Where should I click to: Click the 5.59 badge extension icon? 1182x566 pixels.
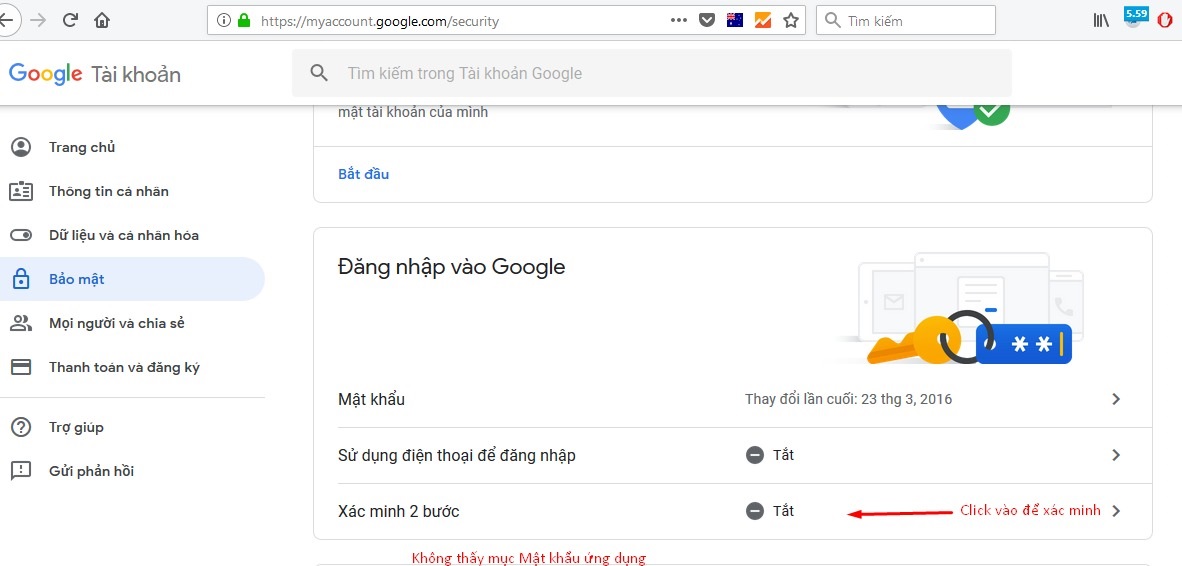pos(1135,17)
